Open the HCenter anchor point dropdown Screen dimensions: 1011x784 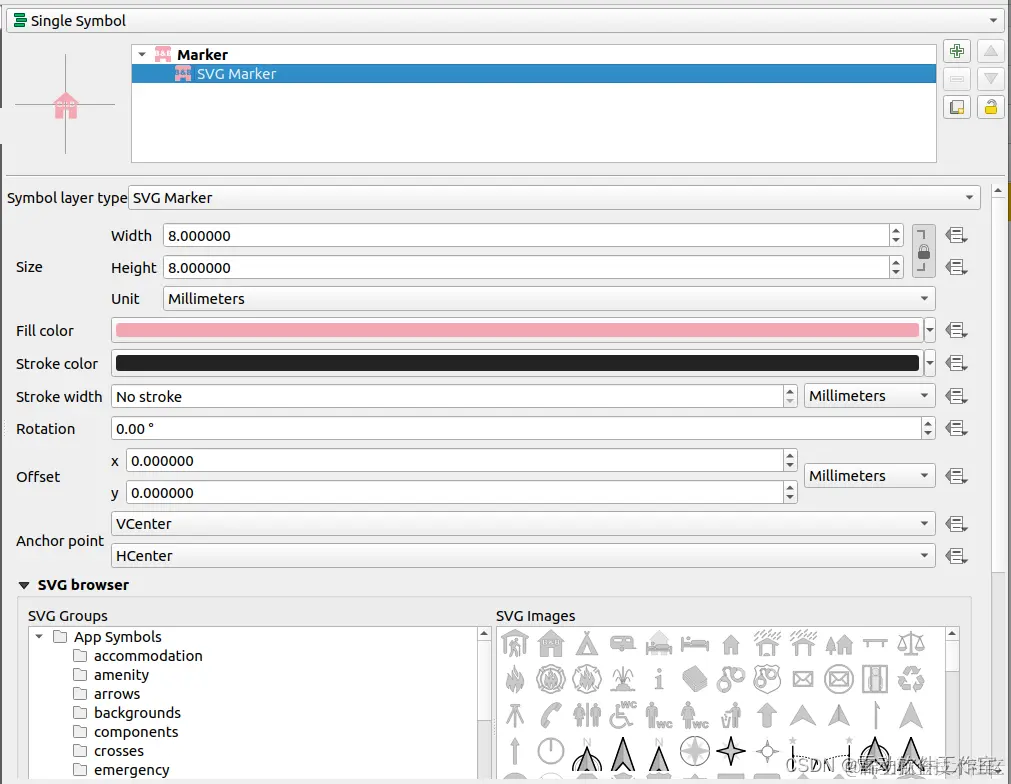pos(523,556)
